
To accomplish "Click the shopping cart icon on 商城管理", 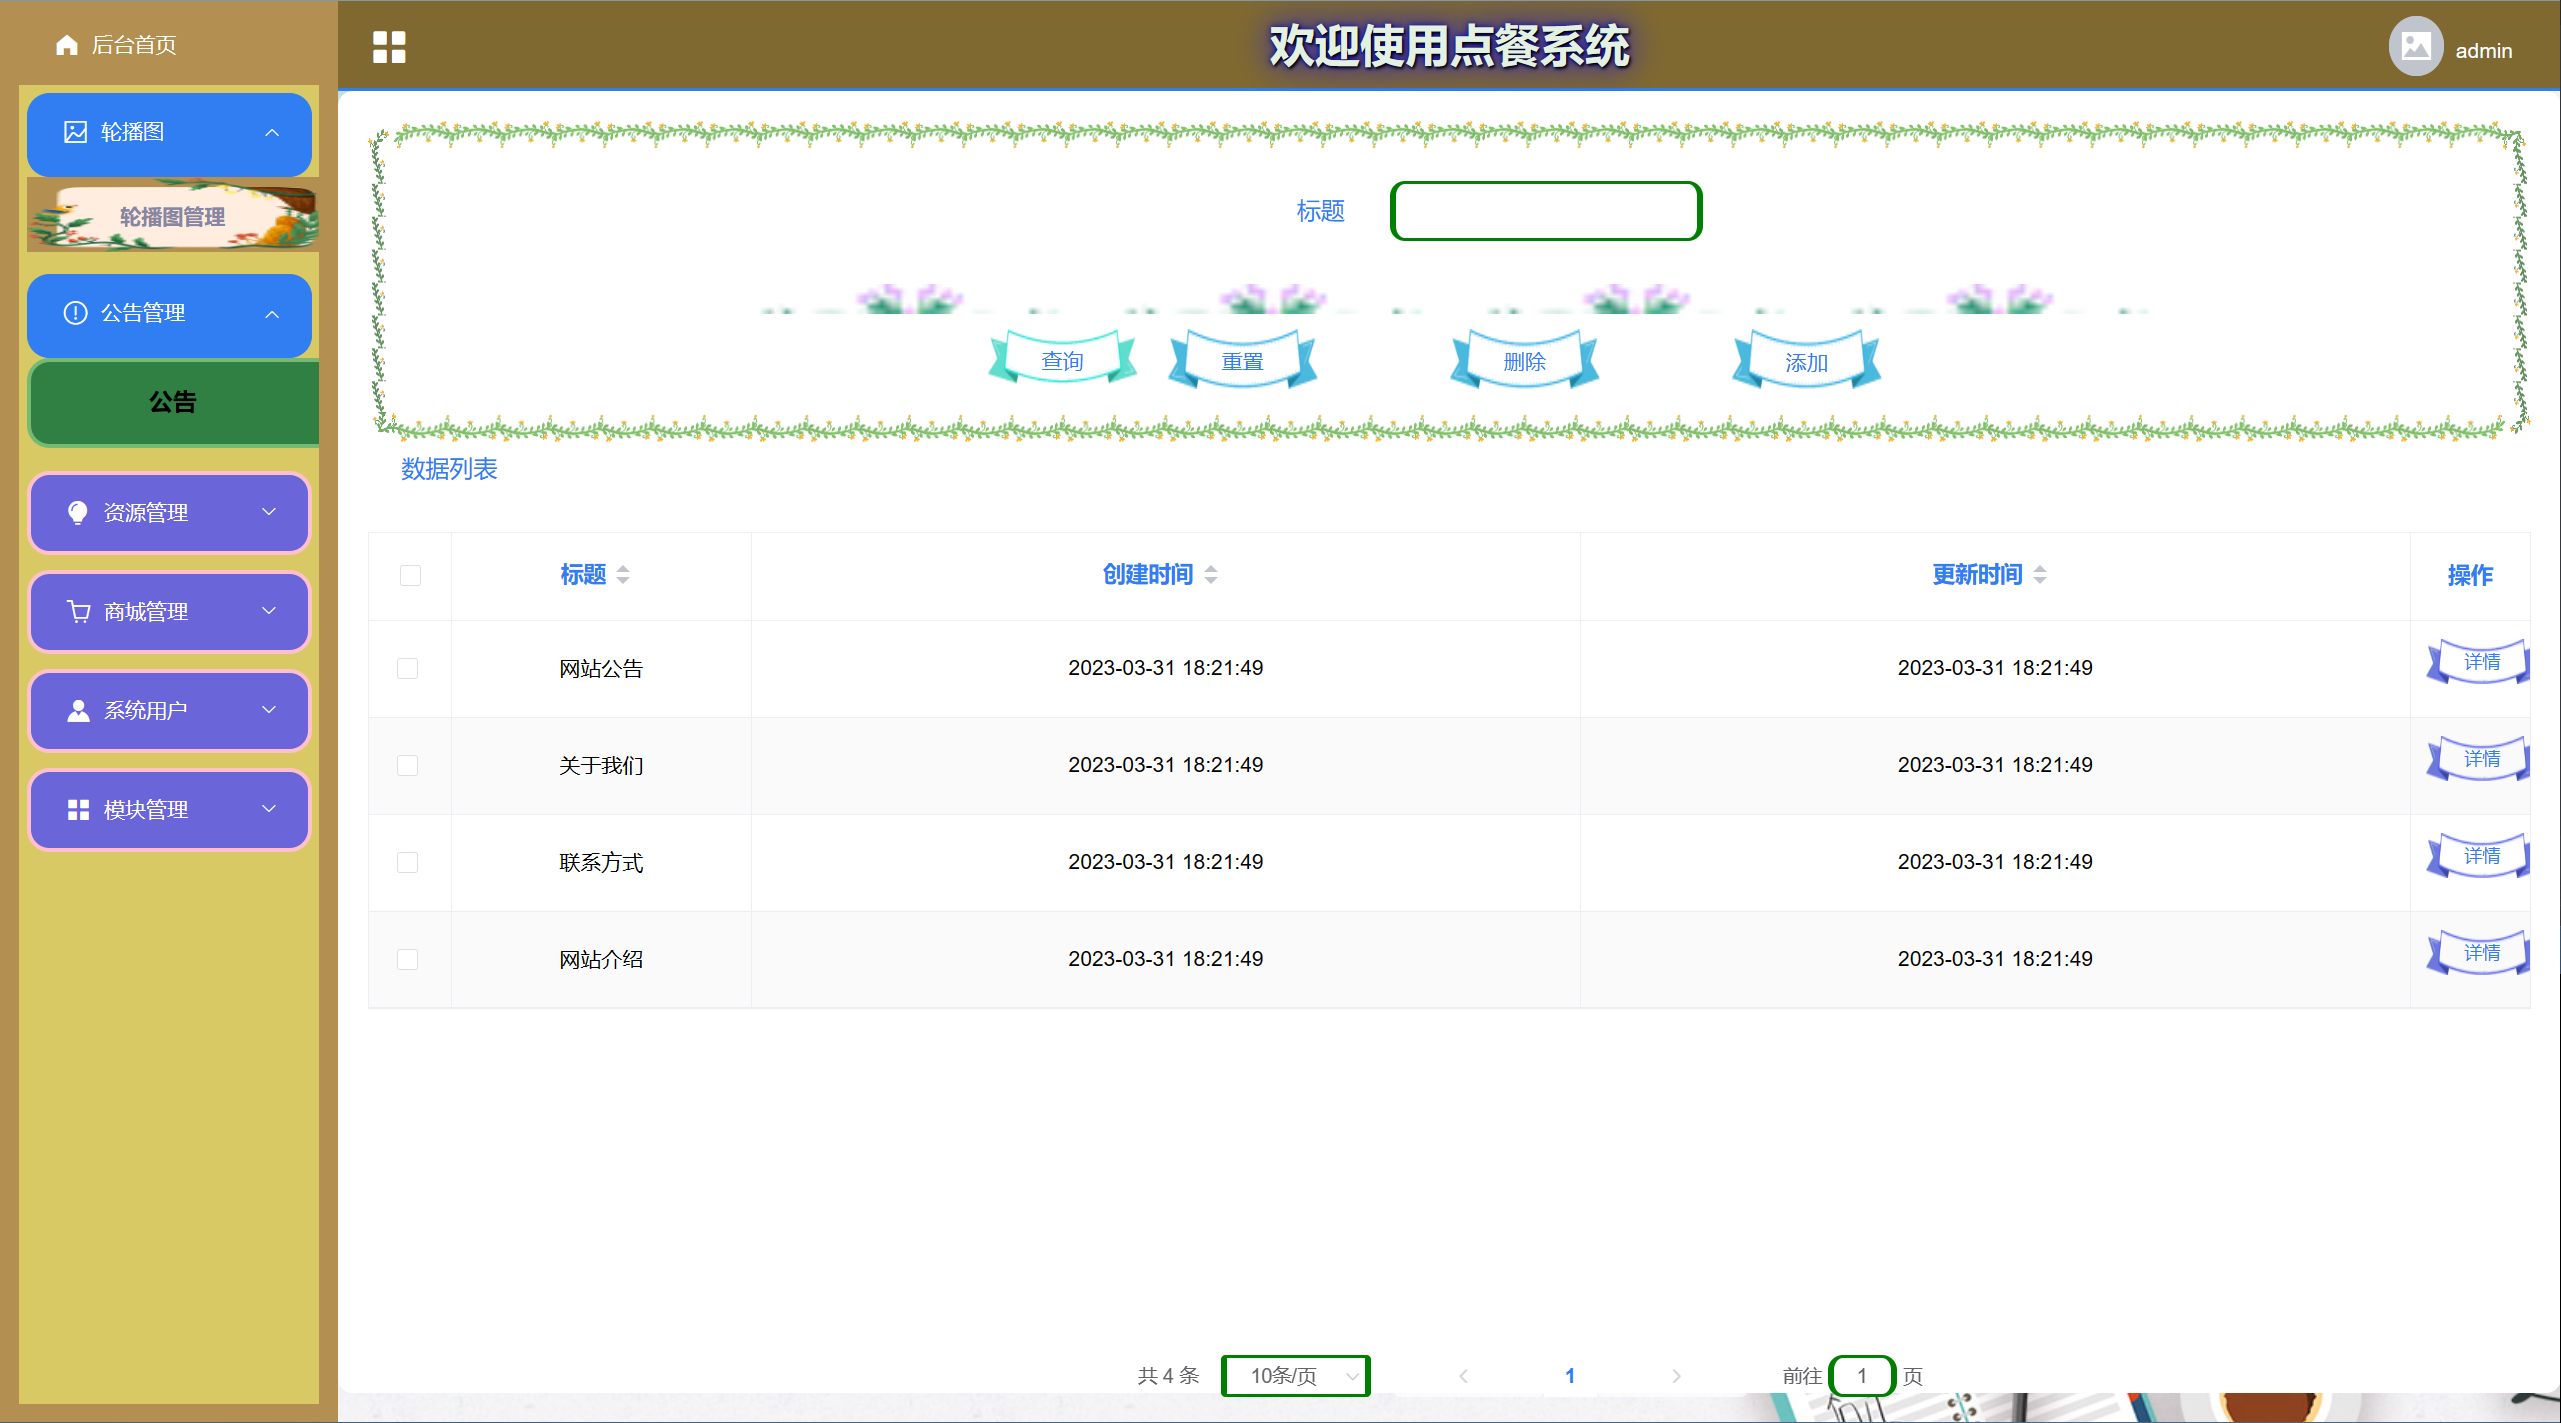I will (78, 611).
